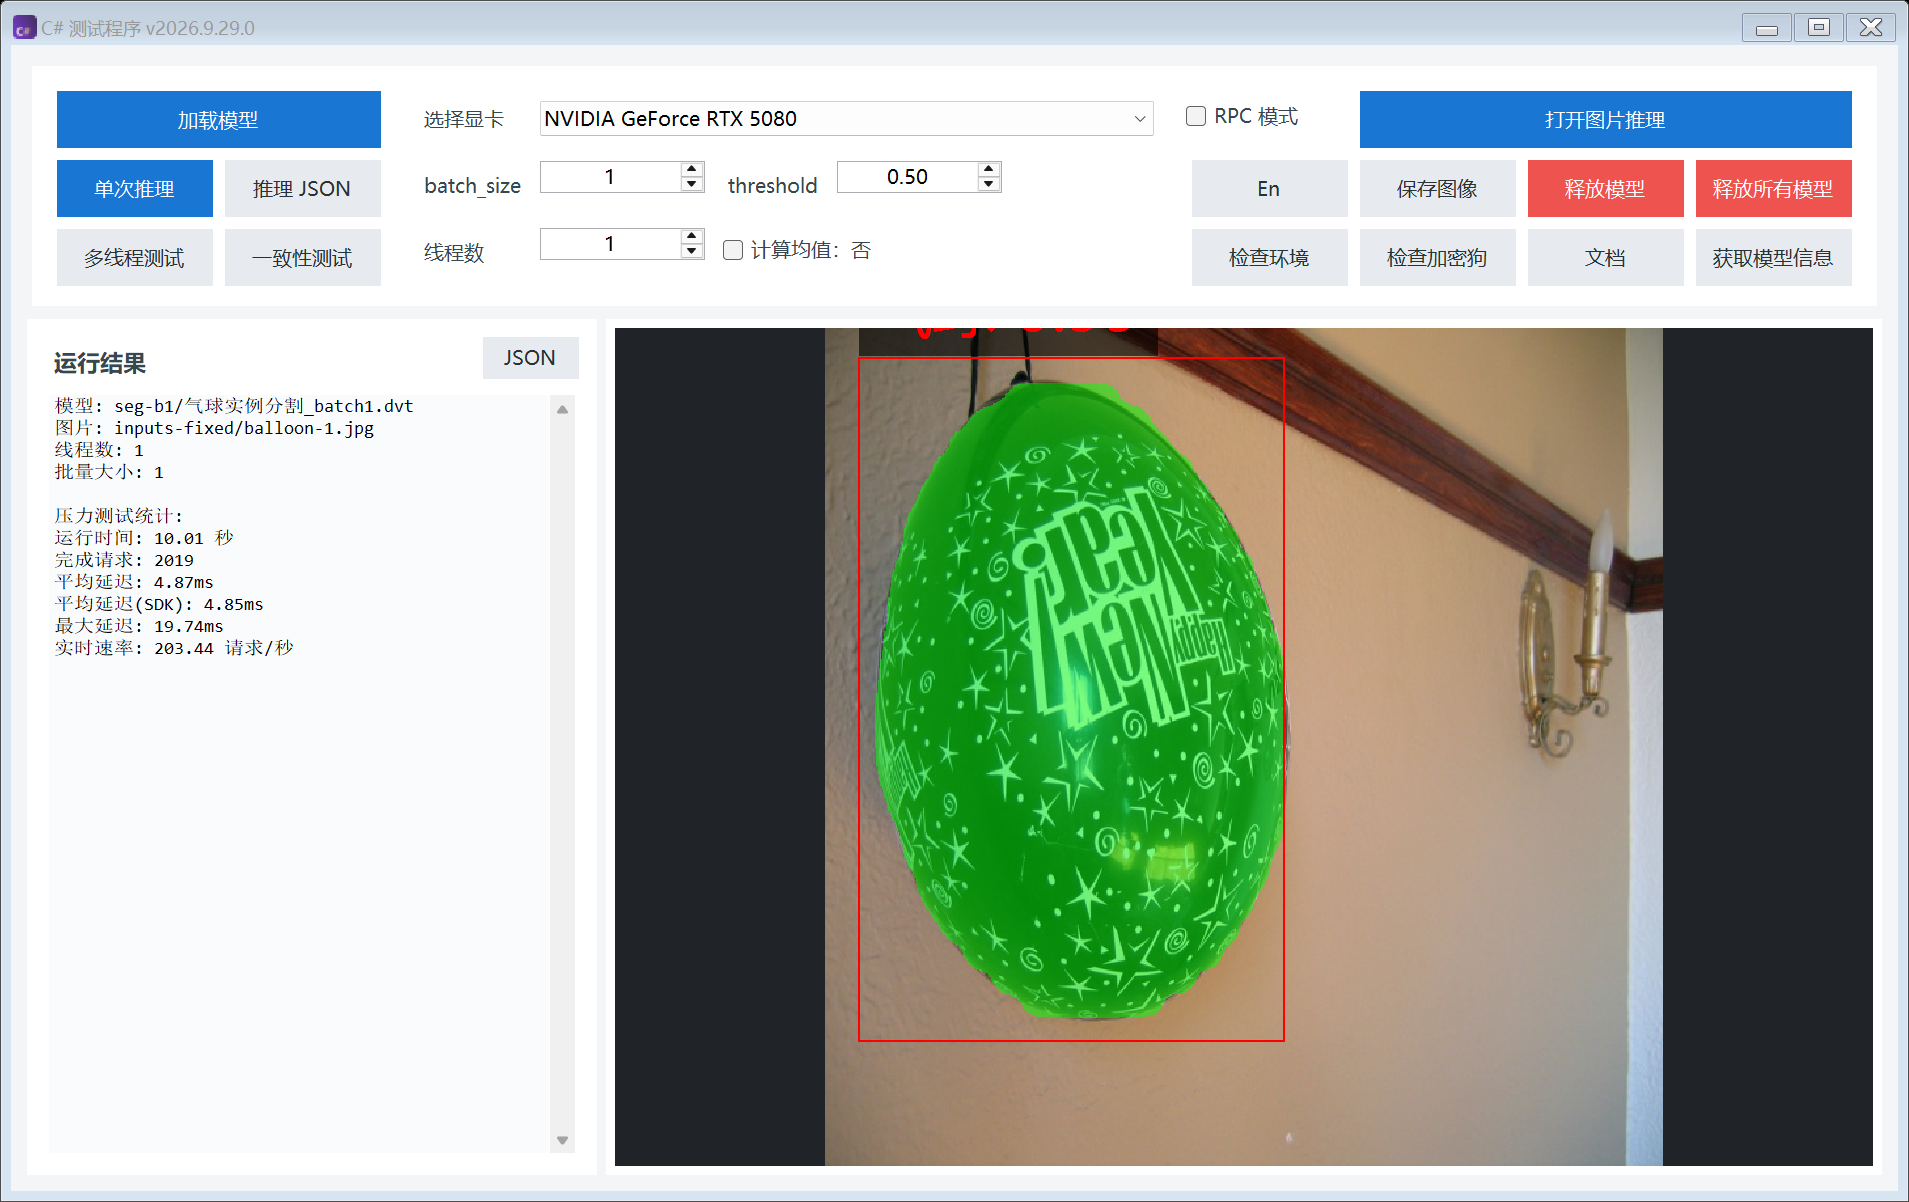Click results scrollbar down arrow
This screenshot has width=1909, height=1202.
click(562, 1140)
